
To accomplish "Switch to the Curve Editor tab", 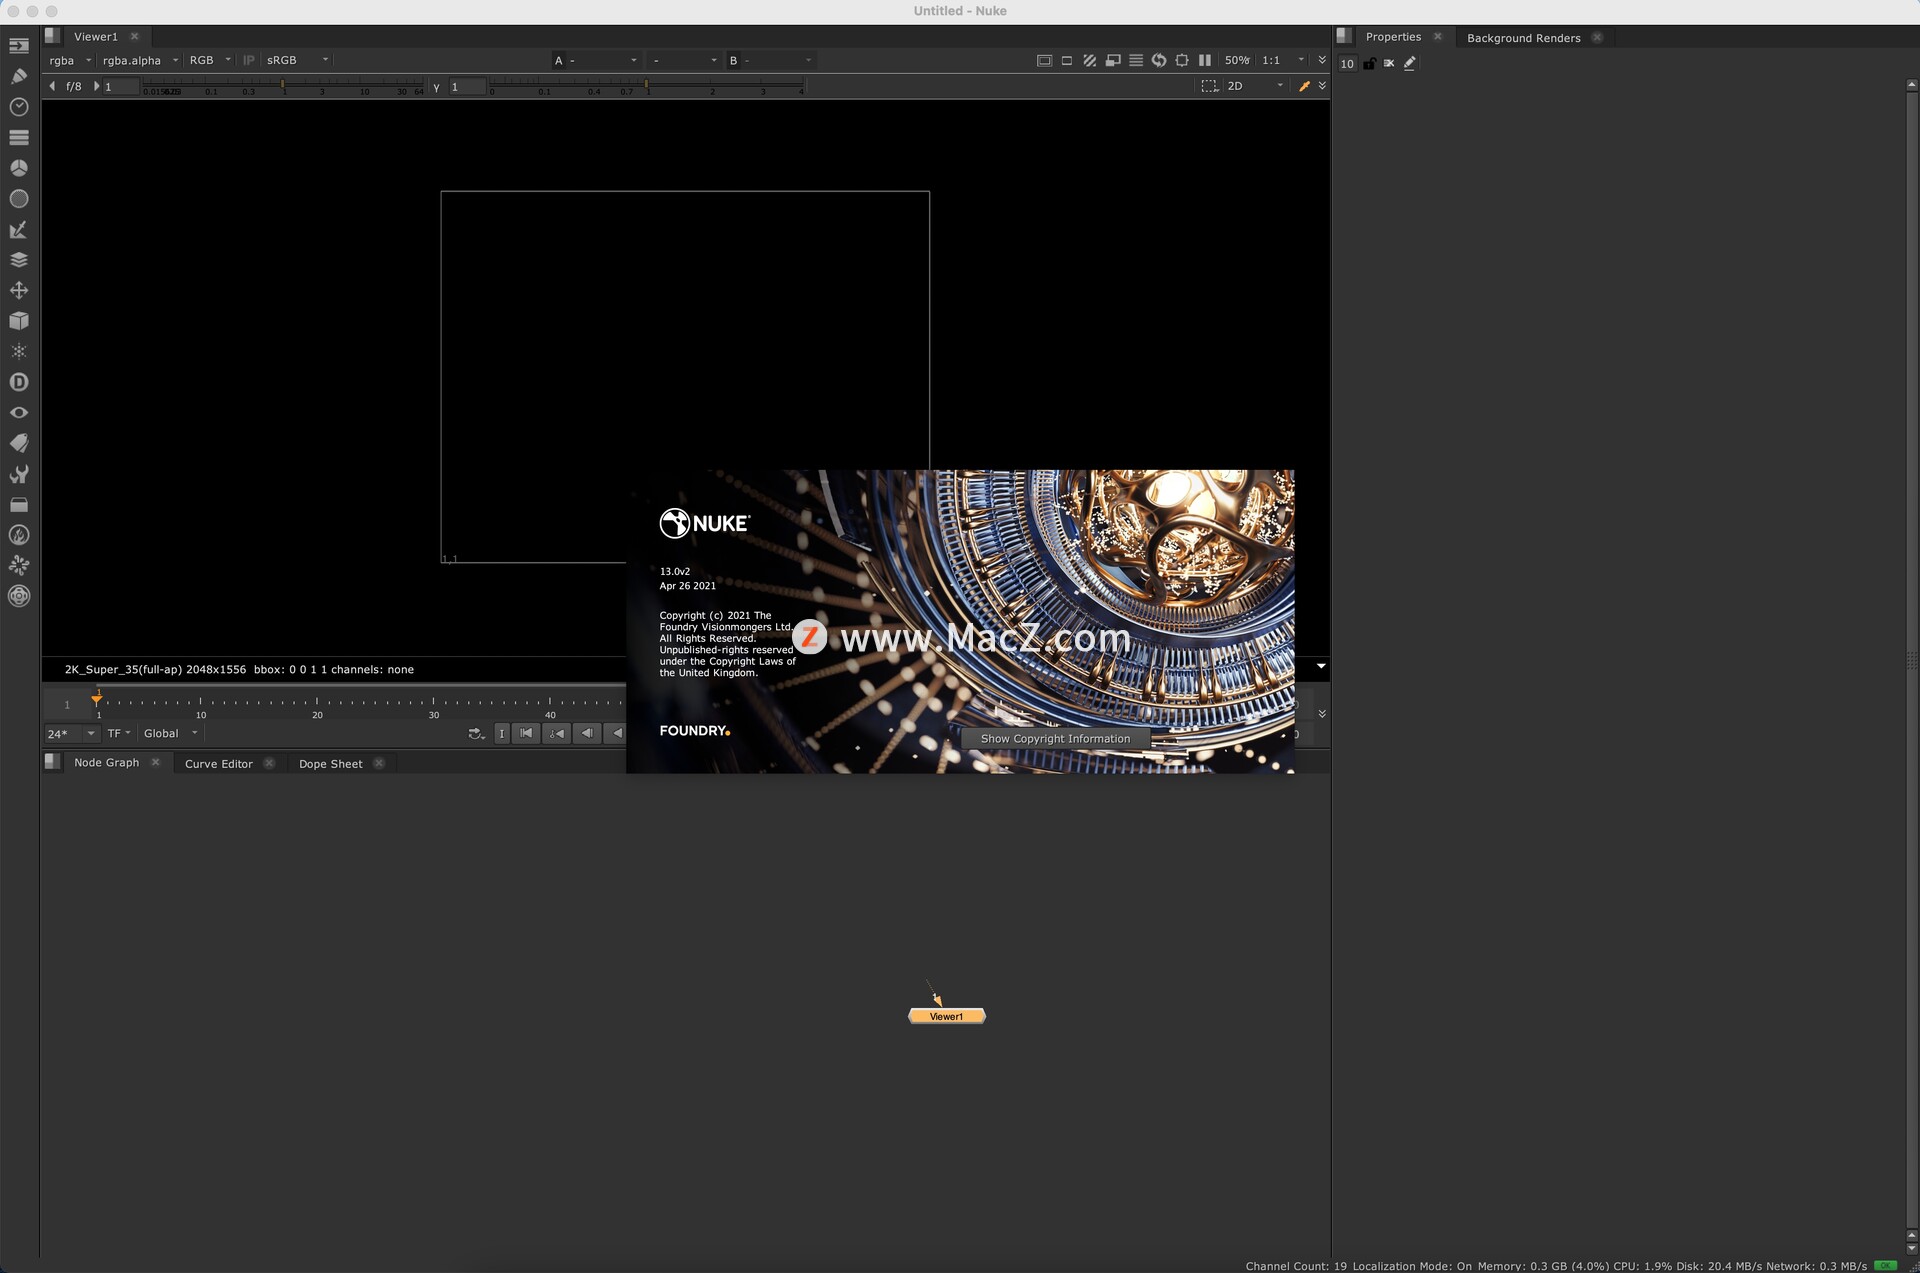I will pos(218,763).
